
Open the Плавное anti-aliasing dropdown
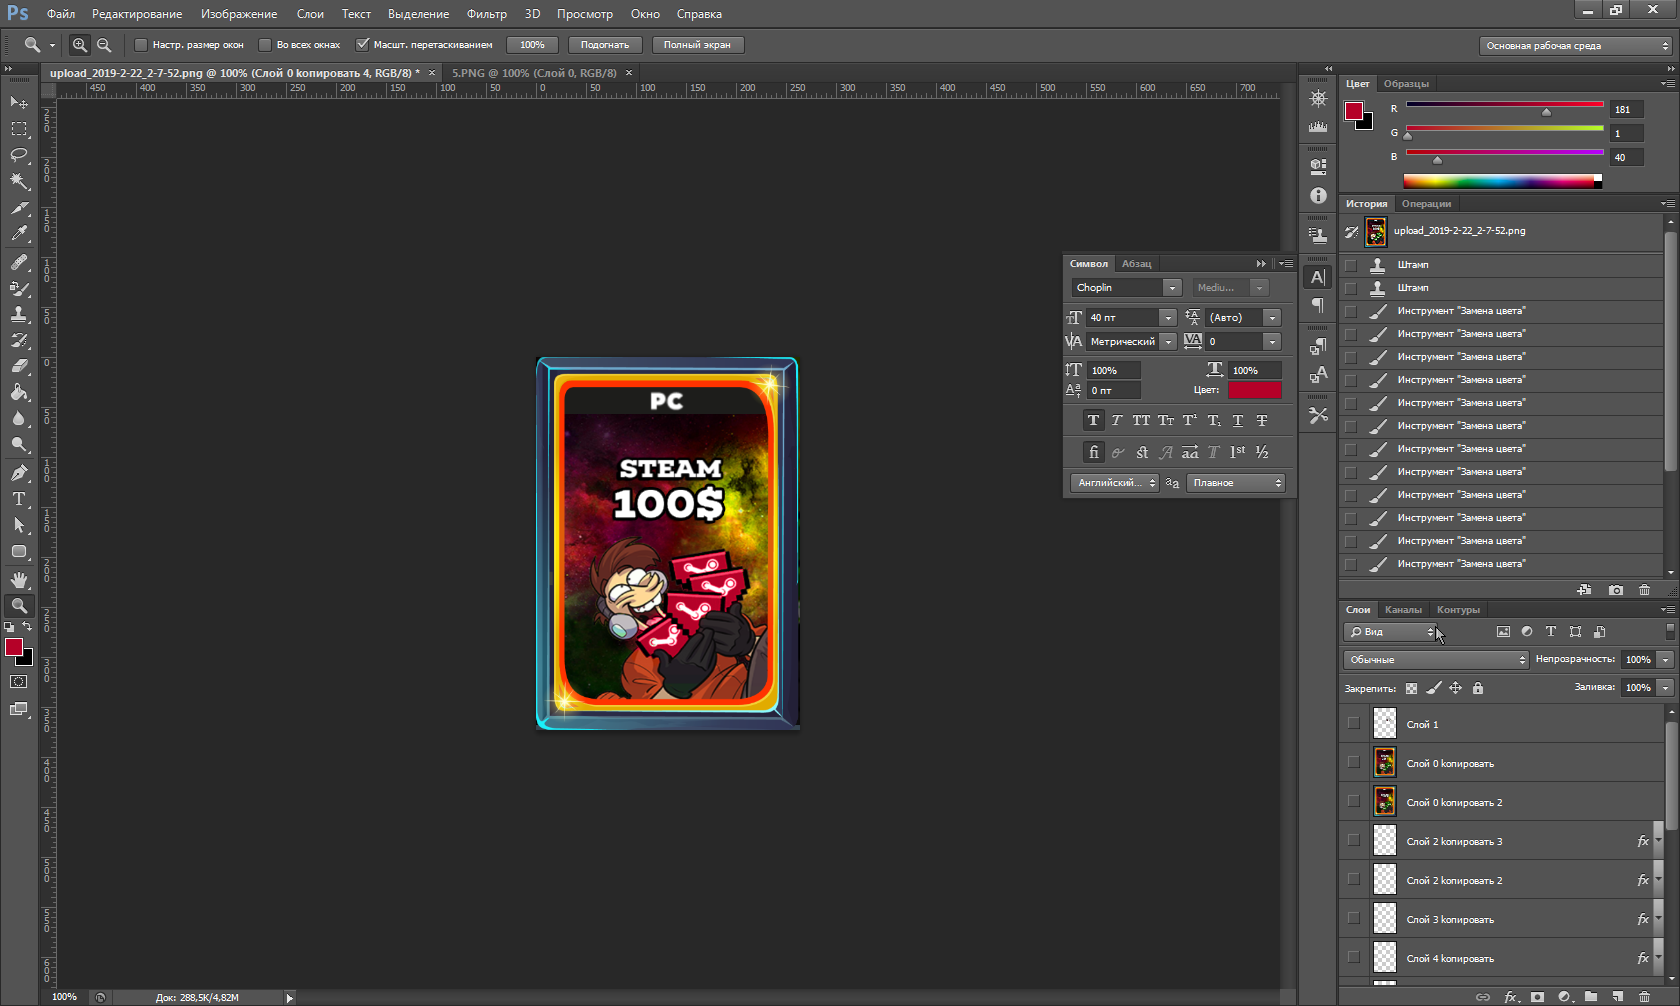(1236, 483)
